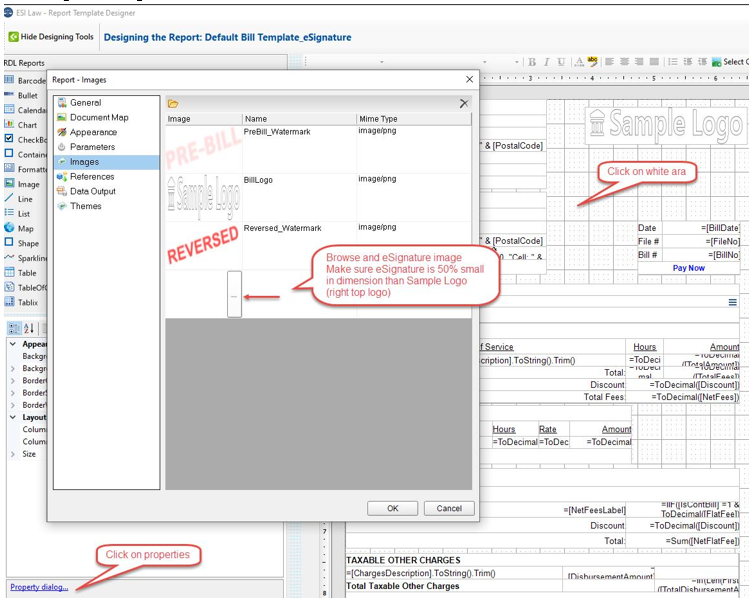Click the Sample Logo image in report
The height and width of the screenshot is (603, 749).
(x=665, y=125)
